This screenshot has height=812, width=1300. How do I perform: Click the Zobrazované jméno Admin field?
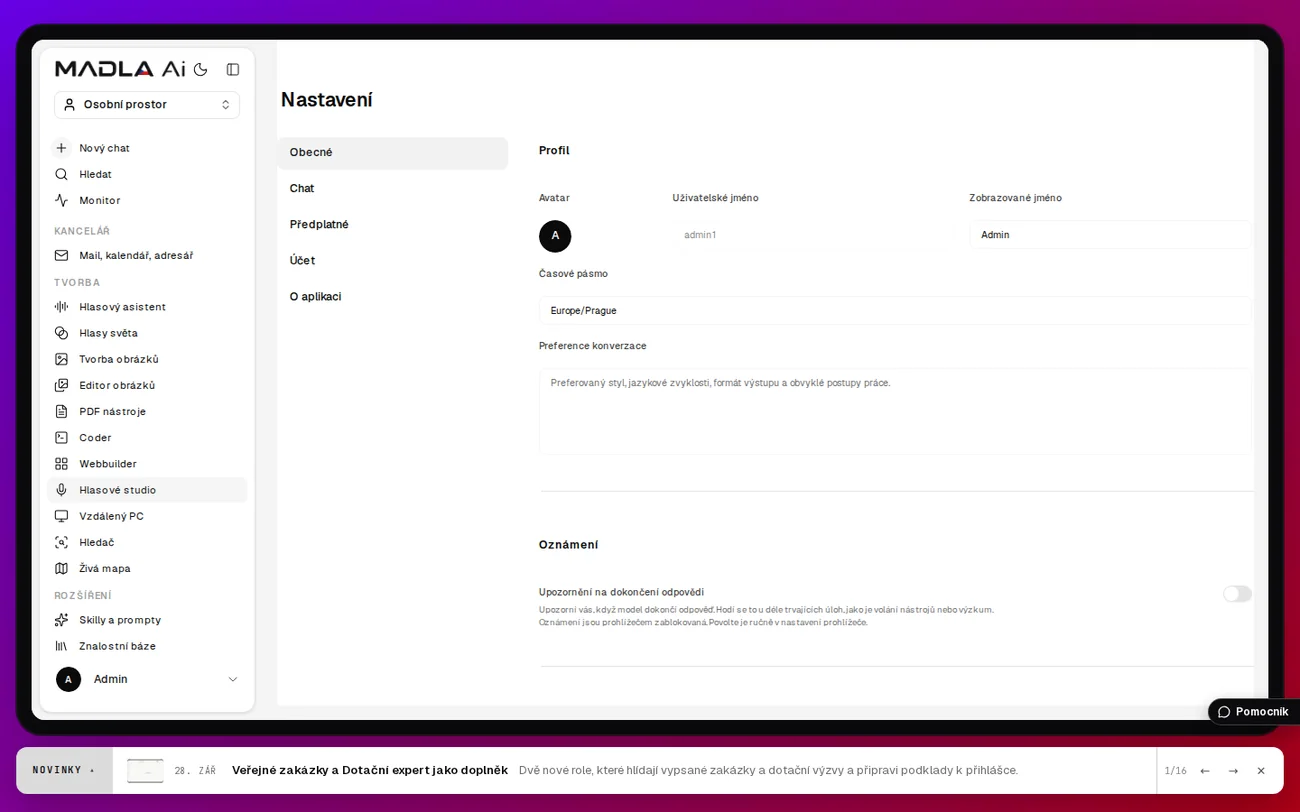coord(1110,234)
